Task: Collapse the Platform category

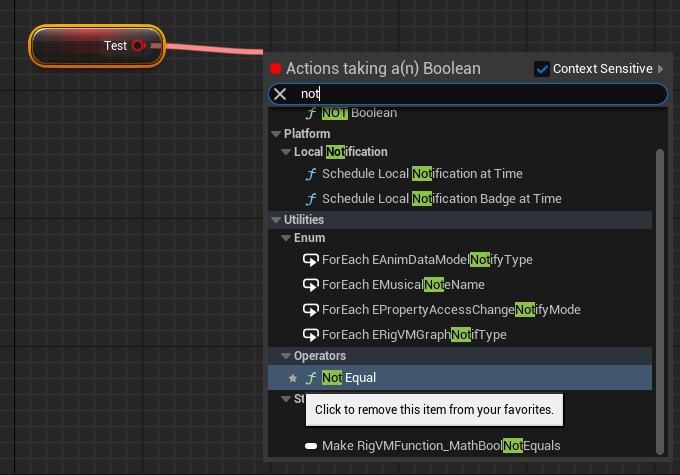Action: [276, 134]
